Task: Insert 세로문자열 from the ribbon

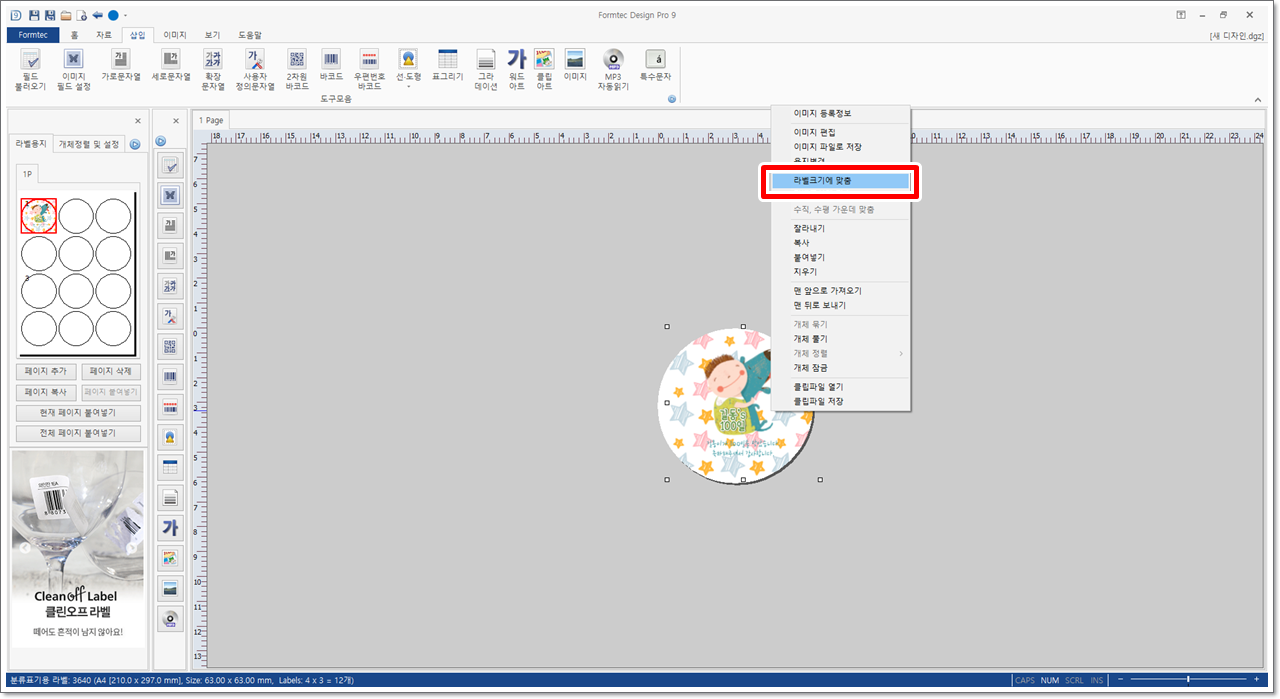Action: point(170,65)
